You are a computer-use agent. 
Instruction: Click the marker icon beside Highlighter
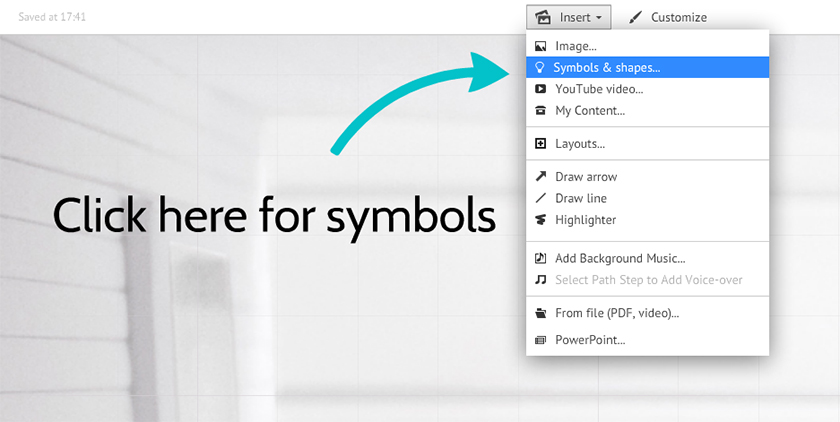pyautogui.click(x=541, y=220)
